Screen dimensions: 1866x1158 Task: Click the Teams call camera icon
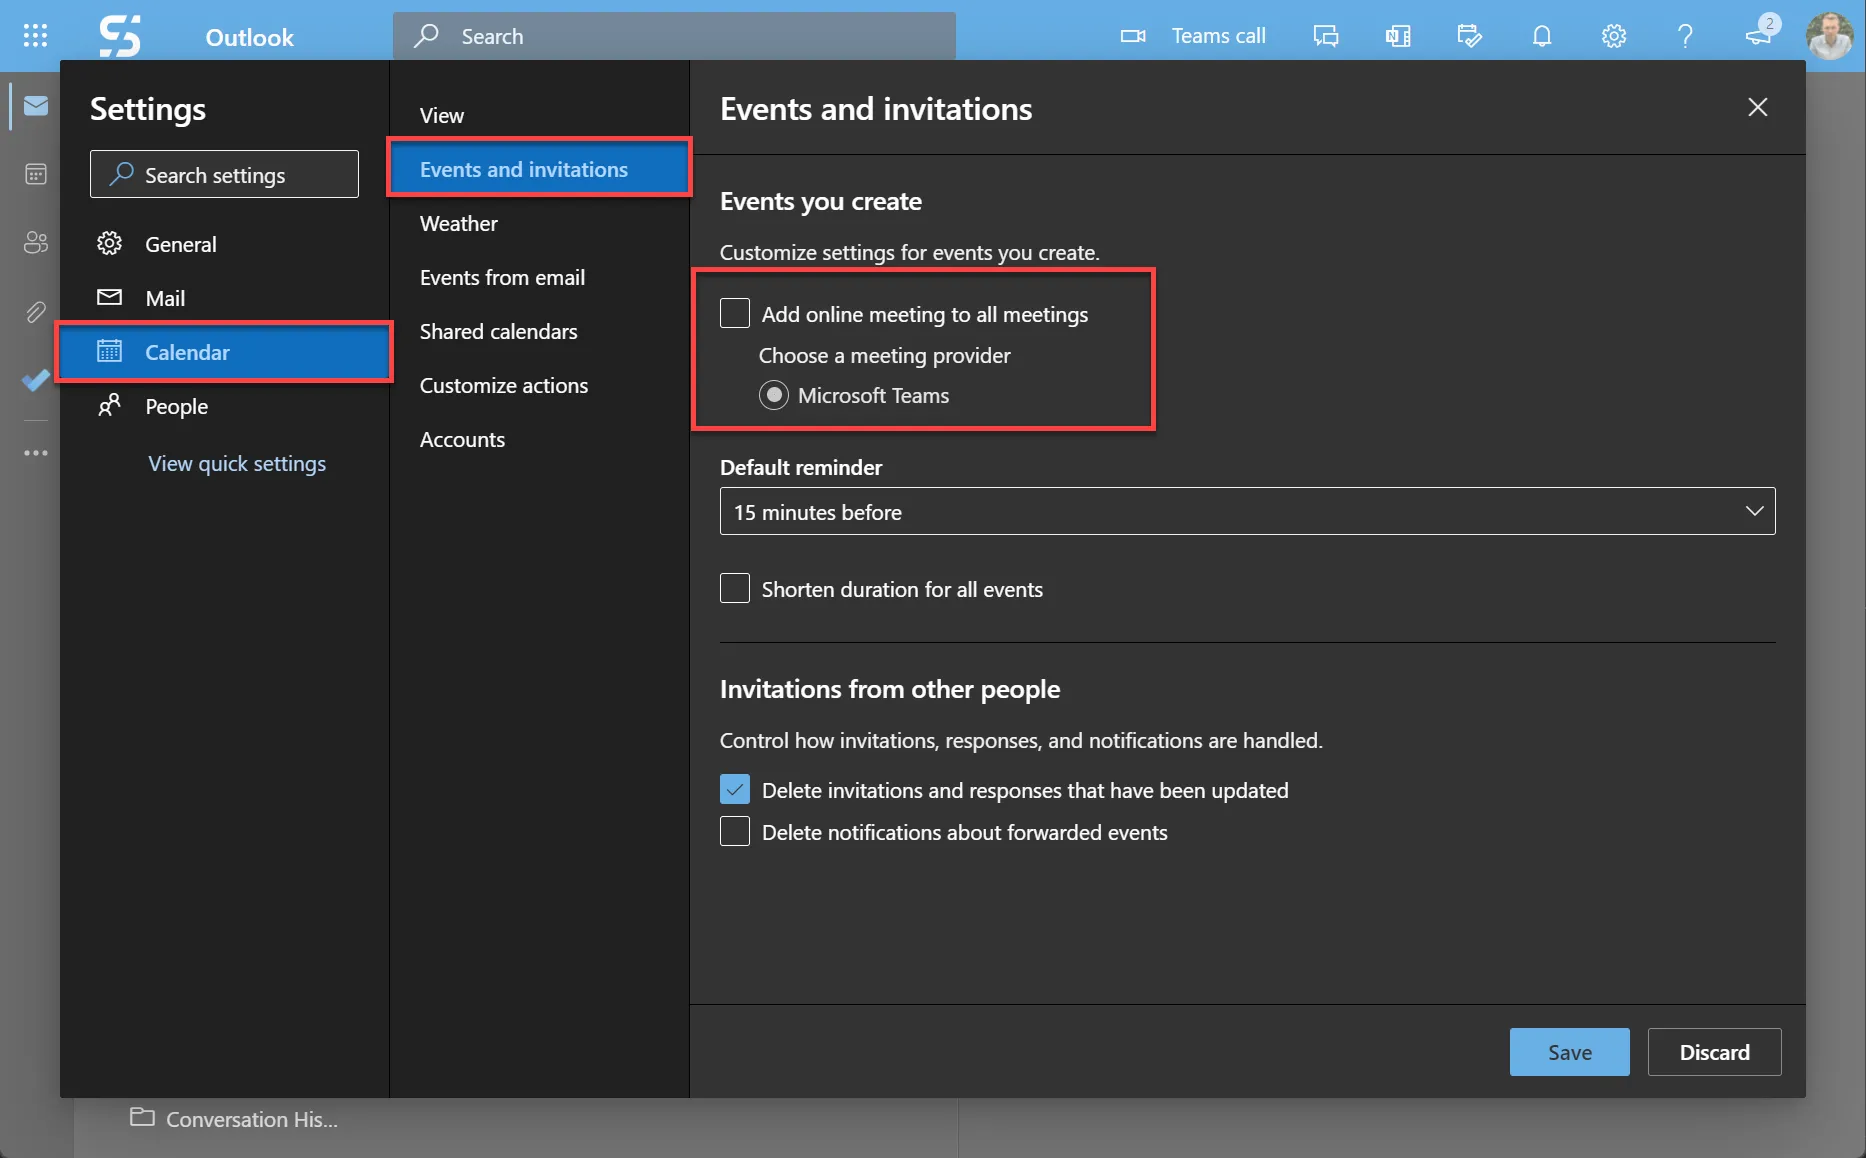click(x=1133, y=36)
